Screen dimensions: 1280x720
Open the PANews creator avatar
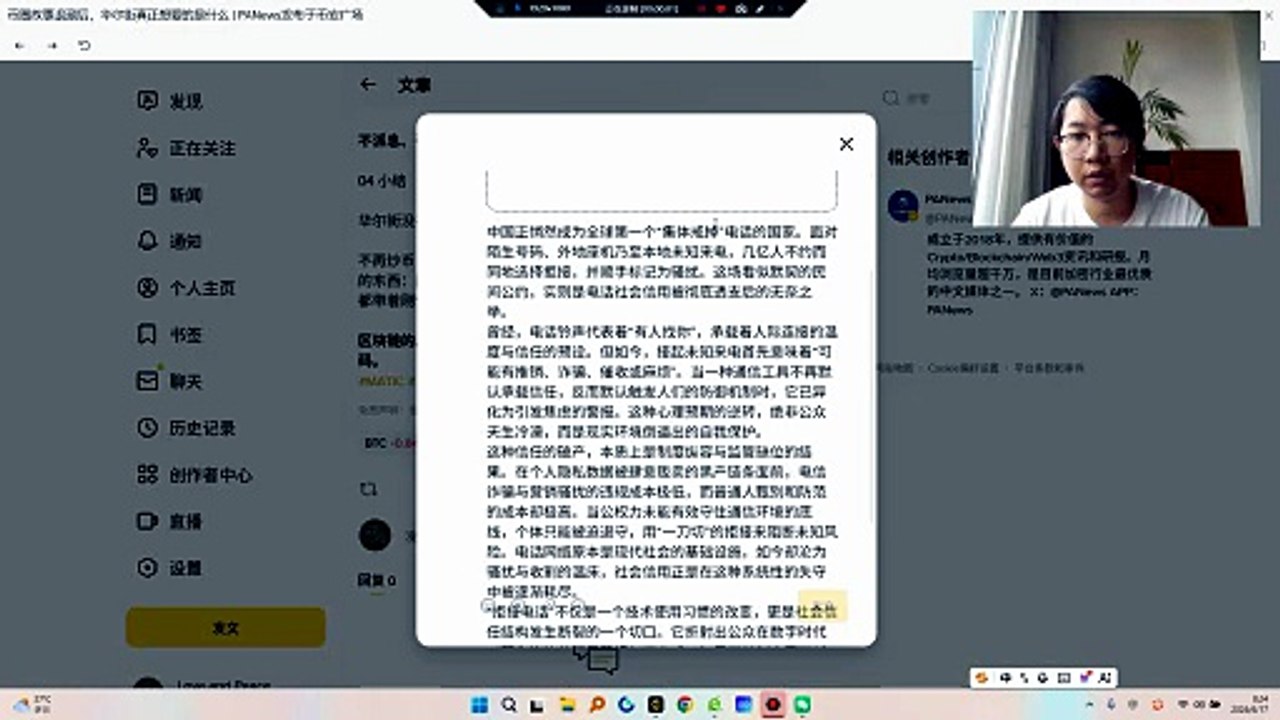pos(903,206)
